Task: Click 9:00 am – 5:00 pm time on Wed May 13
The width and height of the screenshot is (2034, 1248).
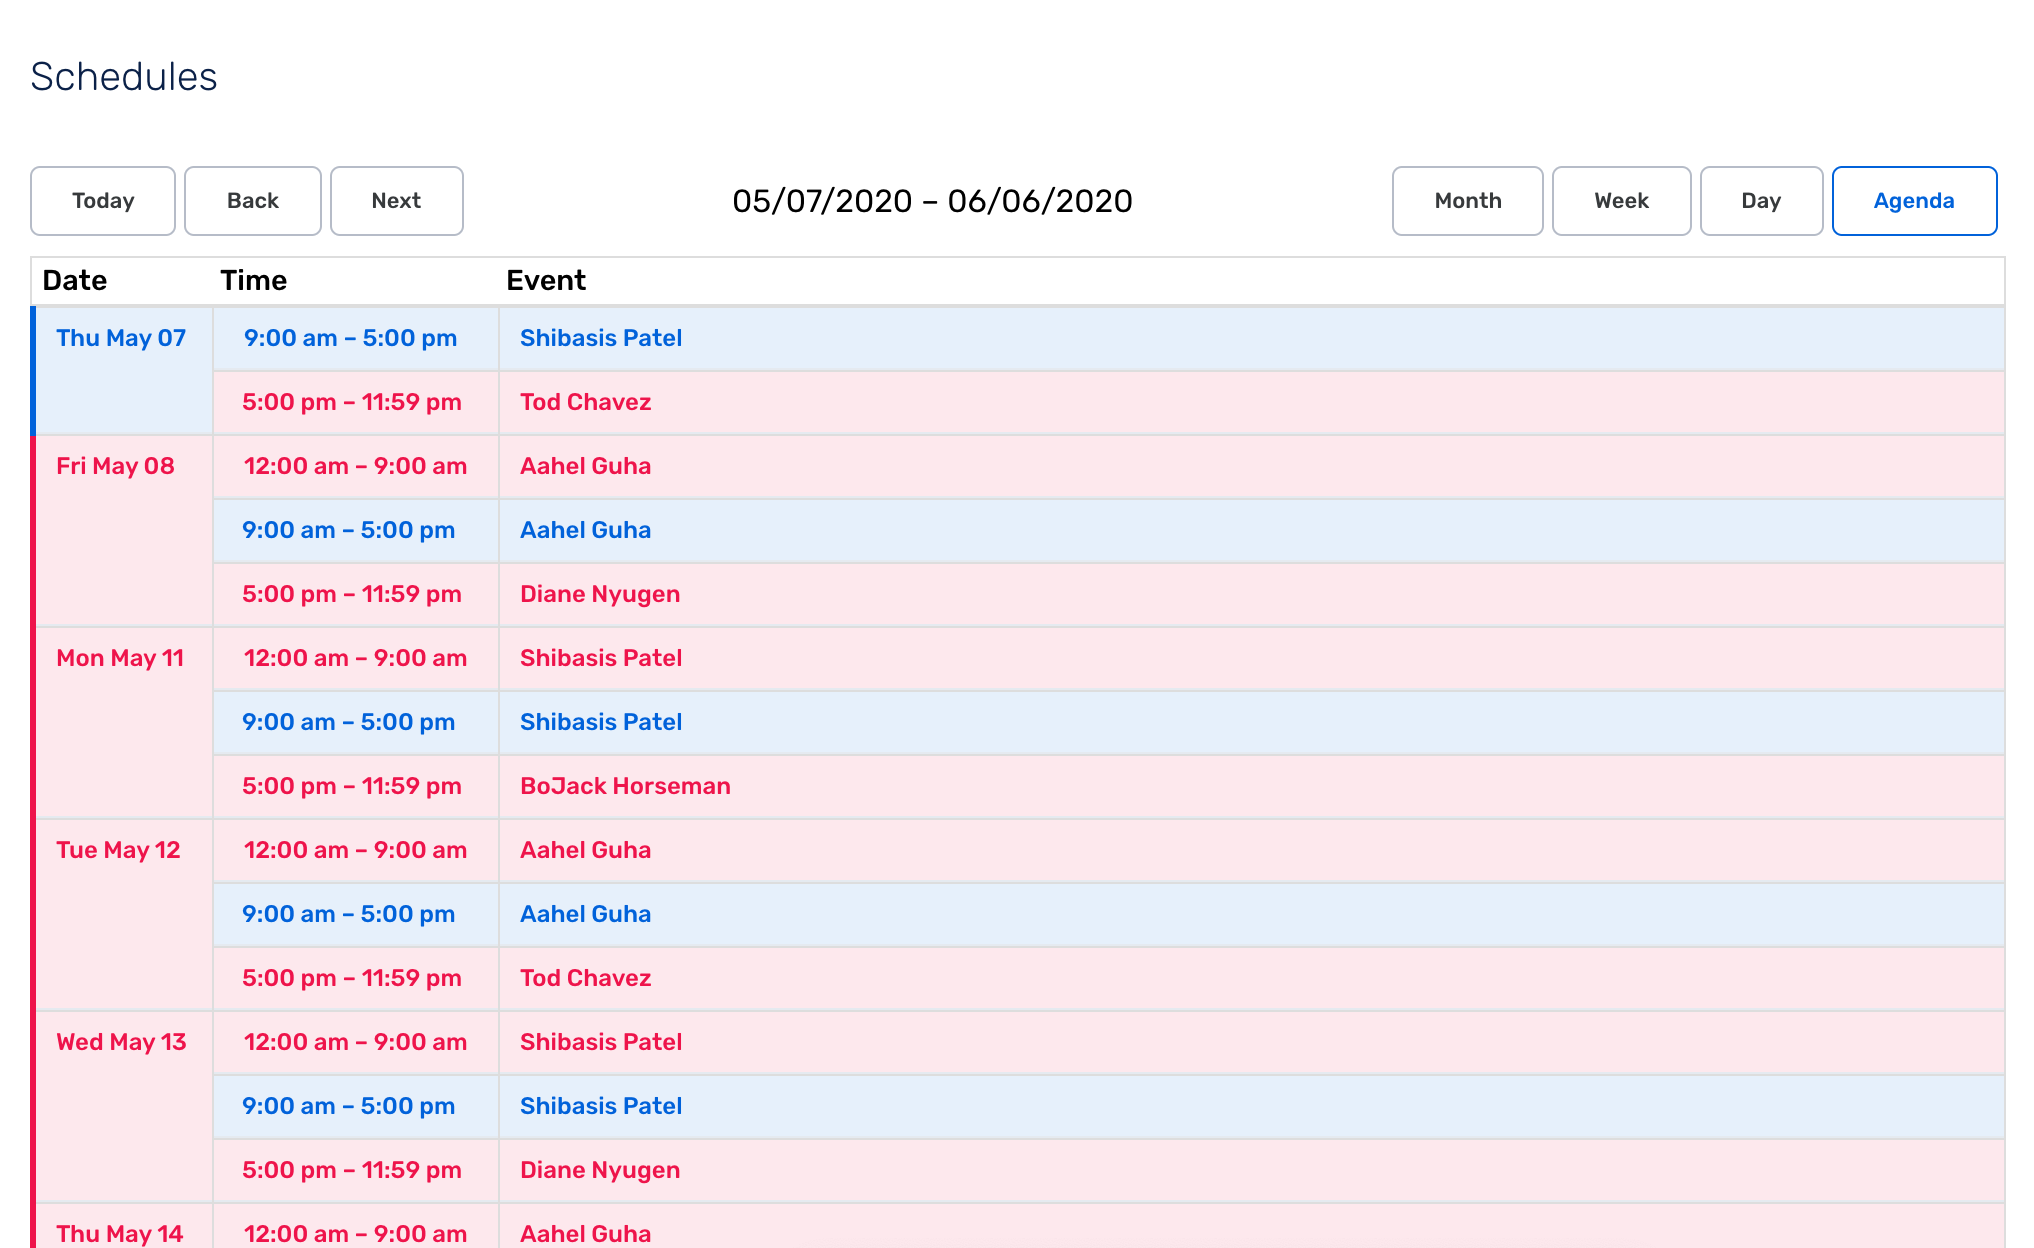Action: tap(356, 1106)
